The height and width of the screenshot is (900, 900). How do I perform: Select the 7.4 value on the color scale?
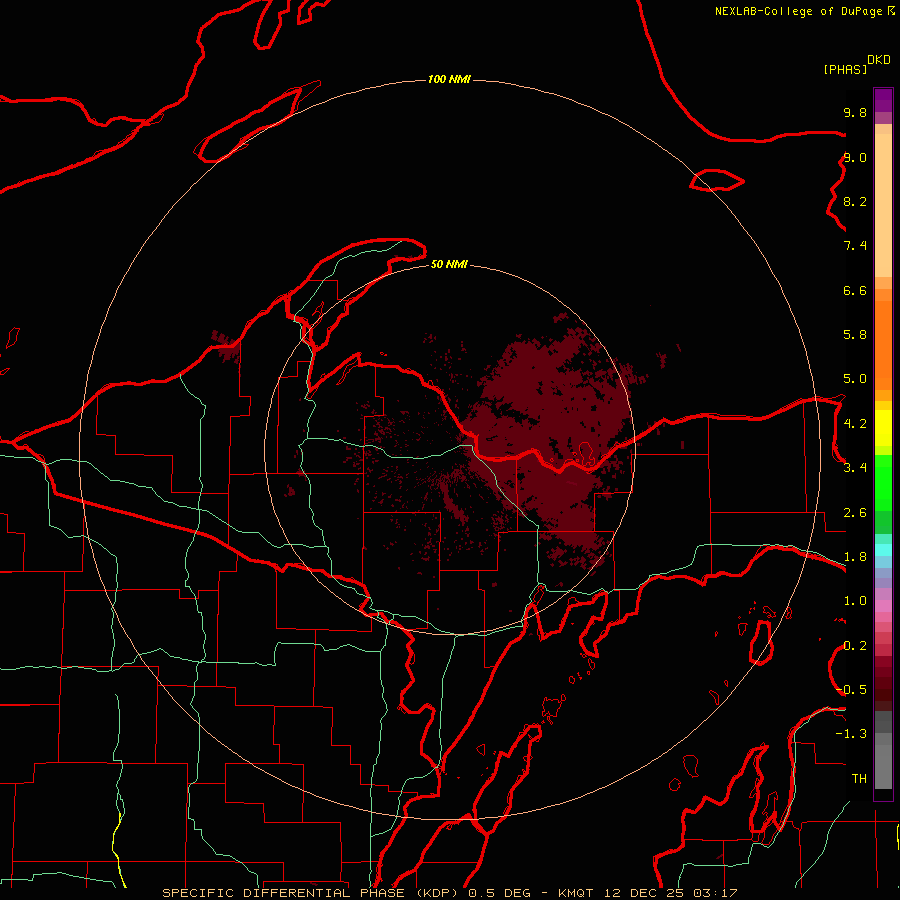[x=855, y=246]
